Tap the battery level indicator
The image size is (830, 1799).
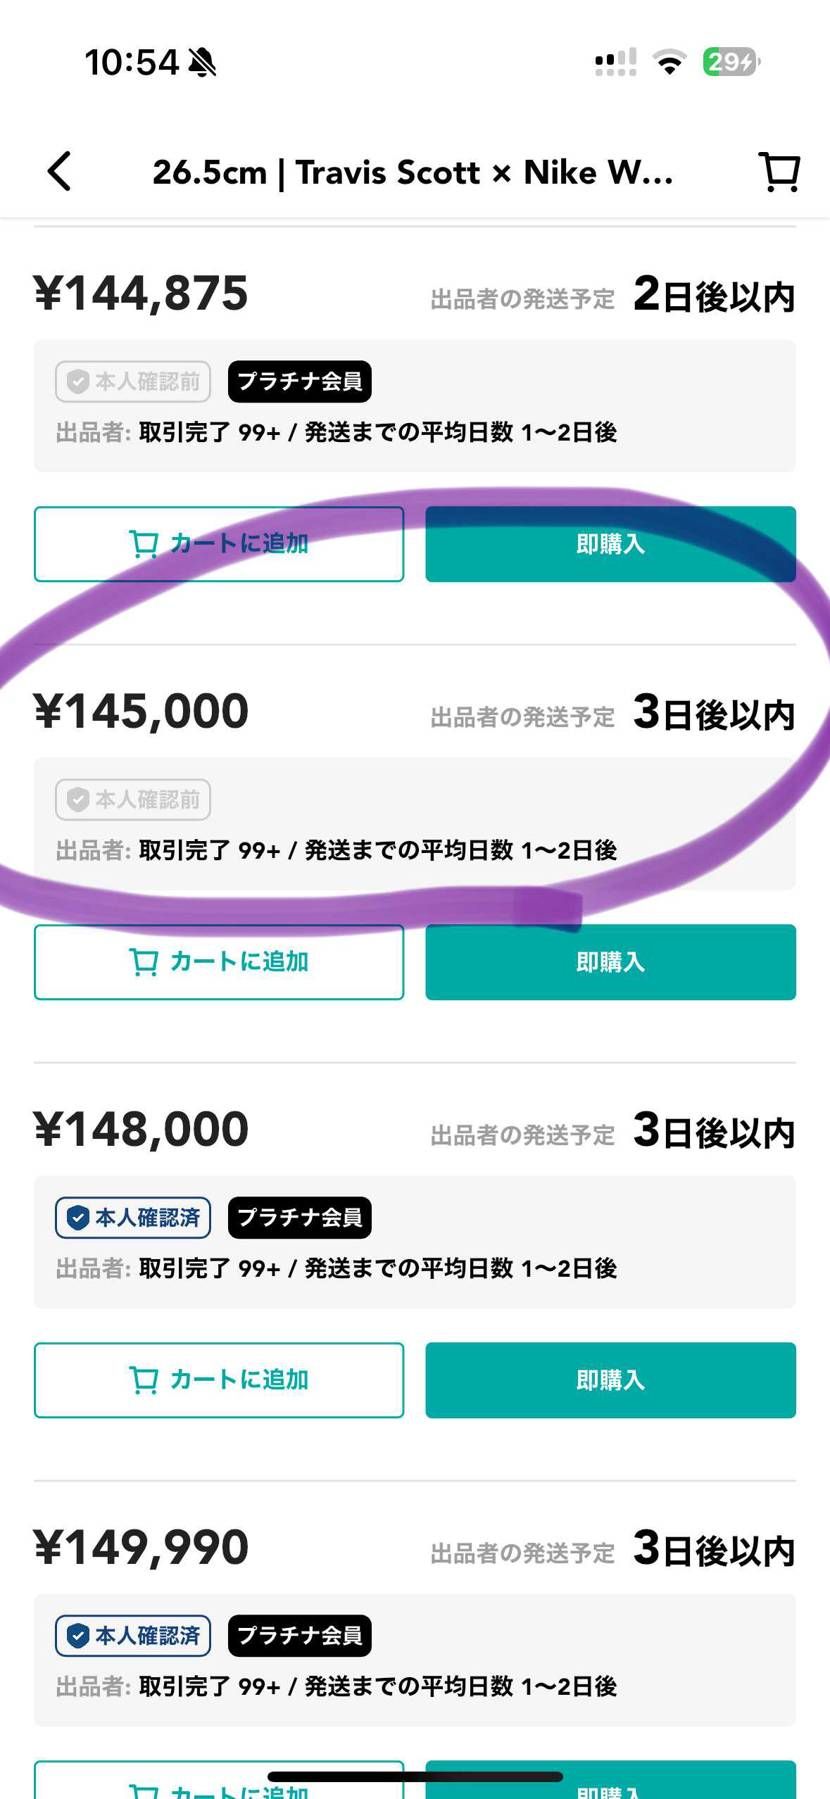point(731,61)
